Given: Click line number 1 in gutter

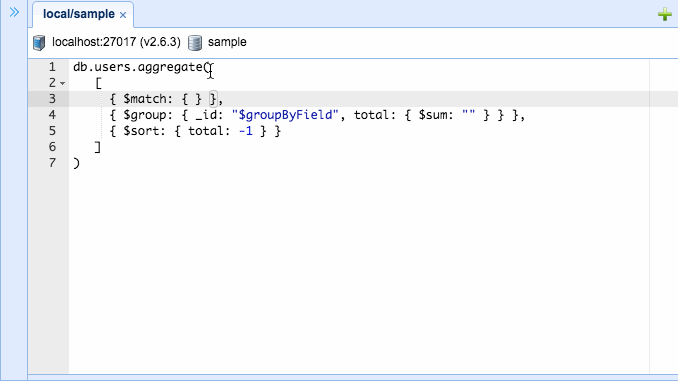Looking at the screenshot, I should [52, 67].
